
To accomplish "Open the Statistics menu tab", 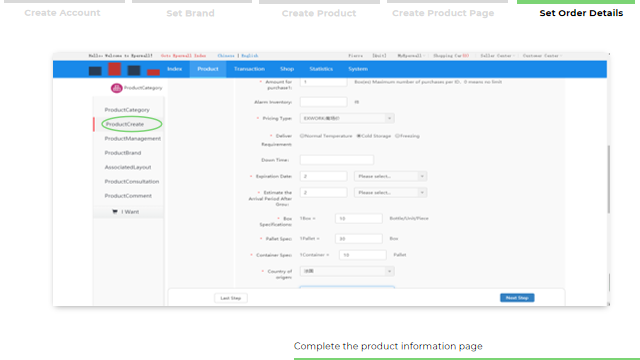I will (x=321, y=69).
